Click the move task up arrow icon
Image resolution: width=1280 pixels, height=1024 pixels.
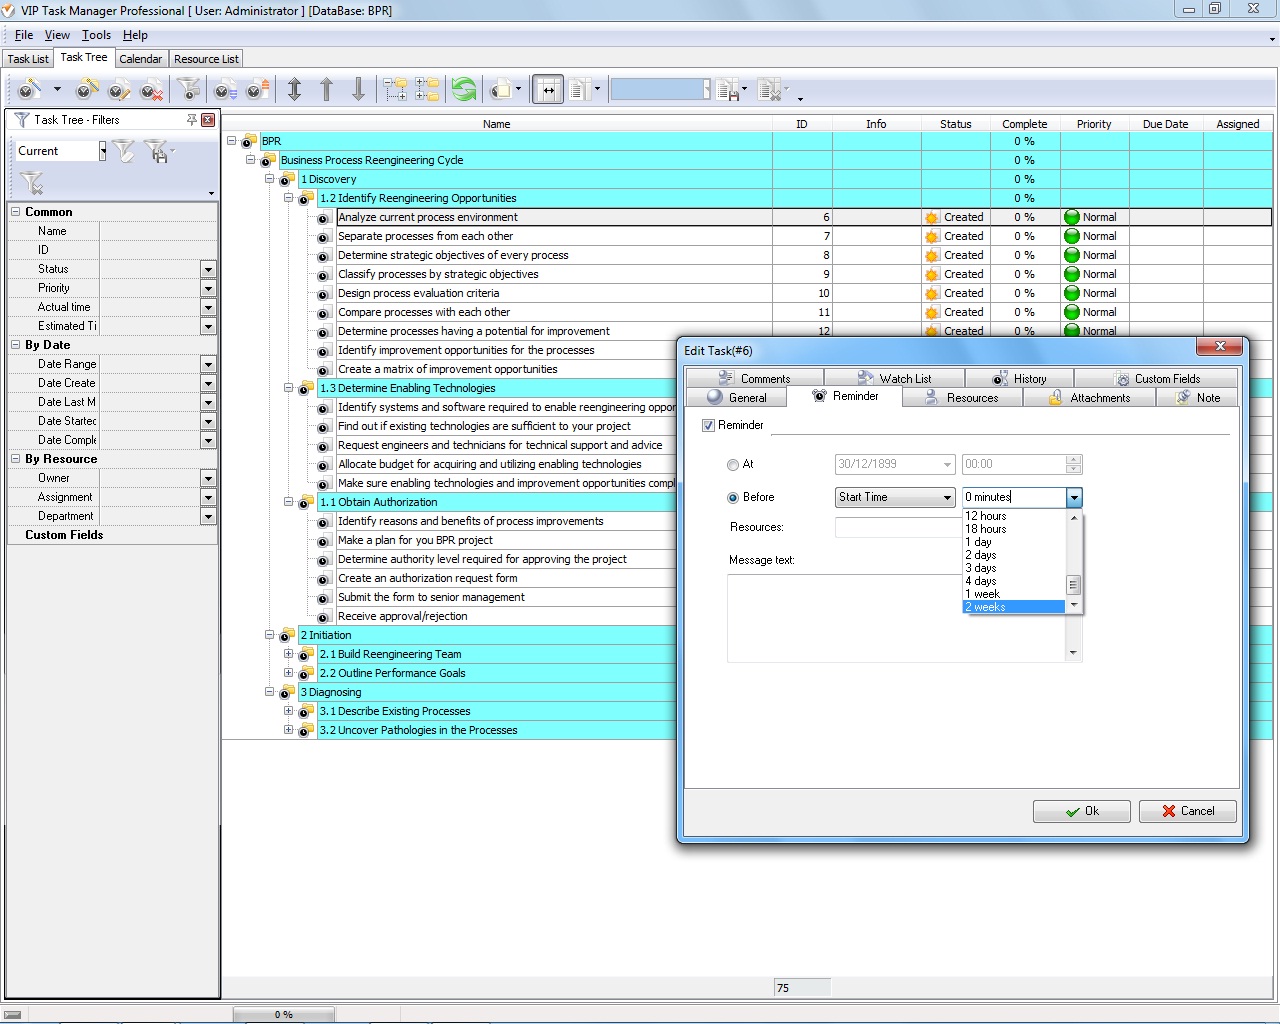(x=326, y=90)
